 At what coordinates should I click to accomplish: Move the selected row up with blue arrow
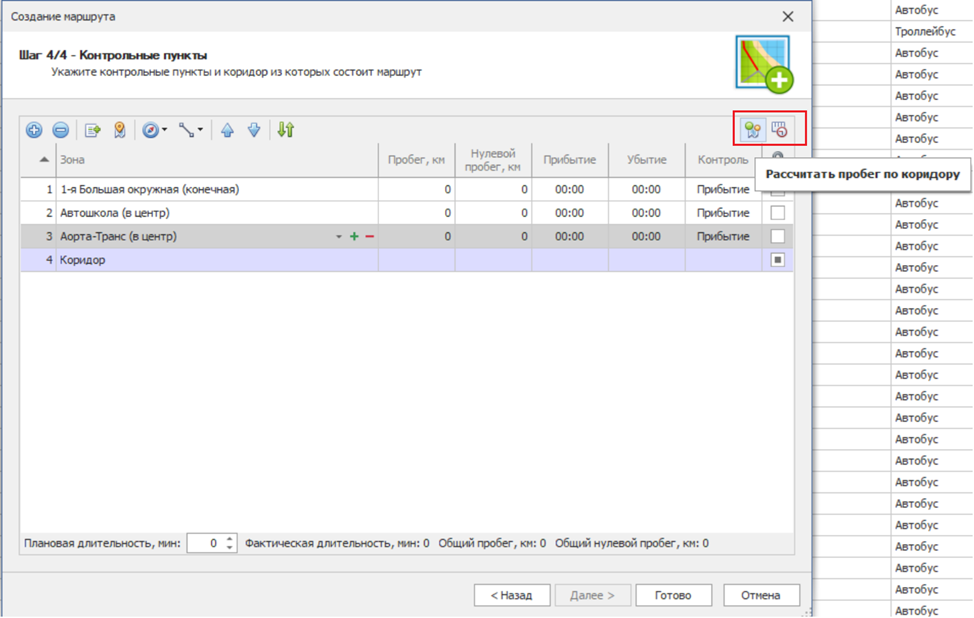(228, 130)
